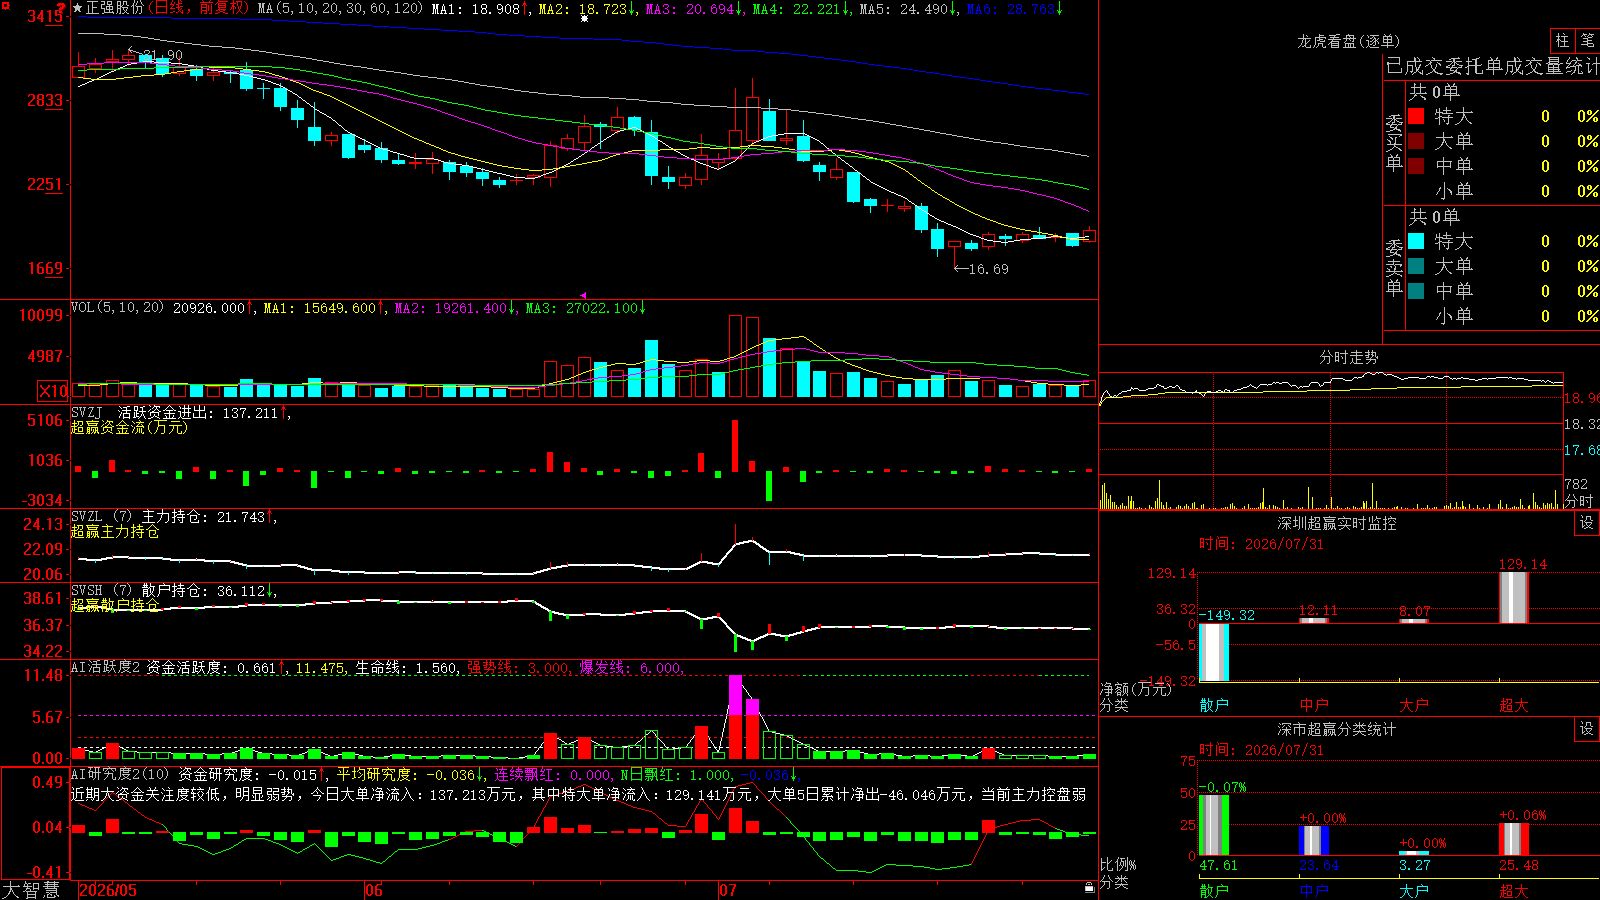Click the 深圳超赢实时监控 panel title

click(x=1336, y=523)
